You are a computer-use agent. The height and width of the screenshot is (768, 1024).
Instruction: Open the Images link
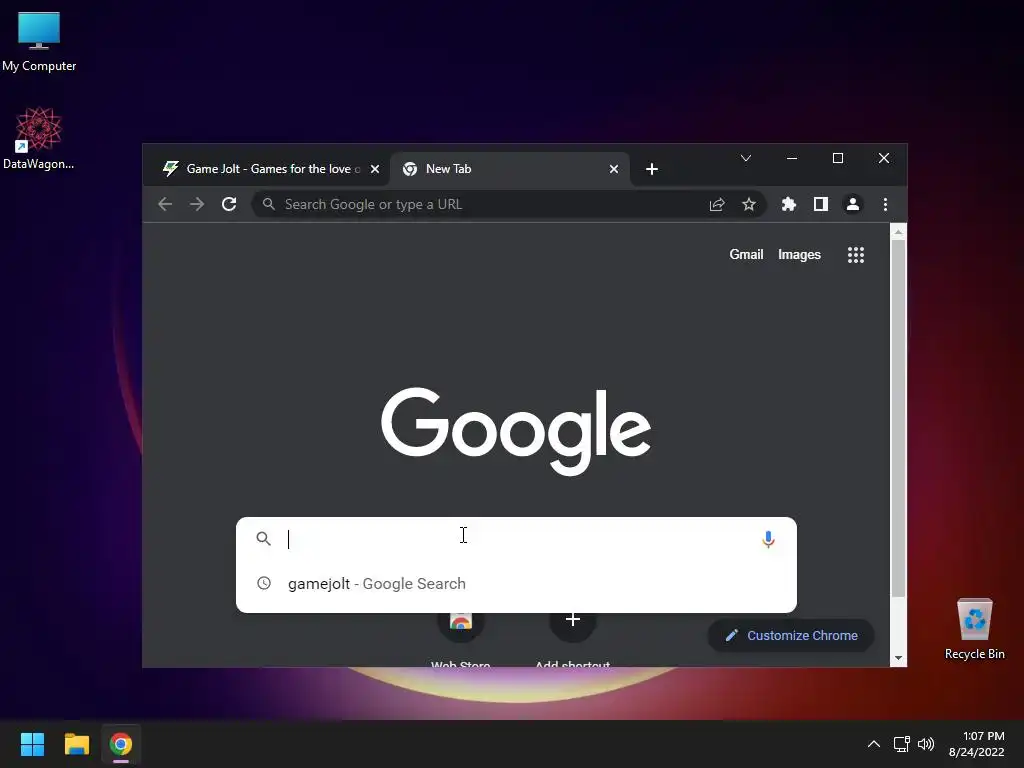pyautogui.click(x=799, y=255)
